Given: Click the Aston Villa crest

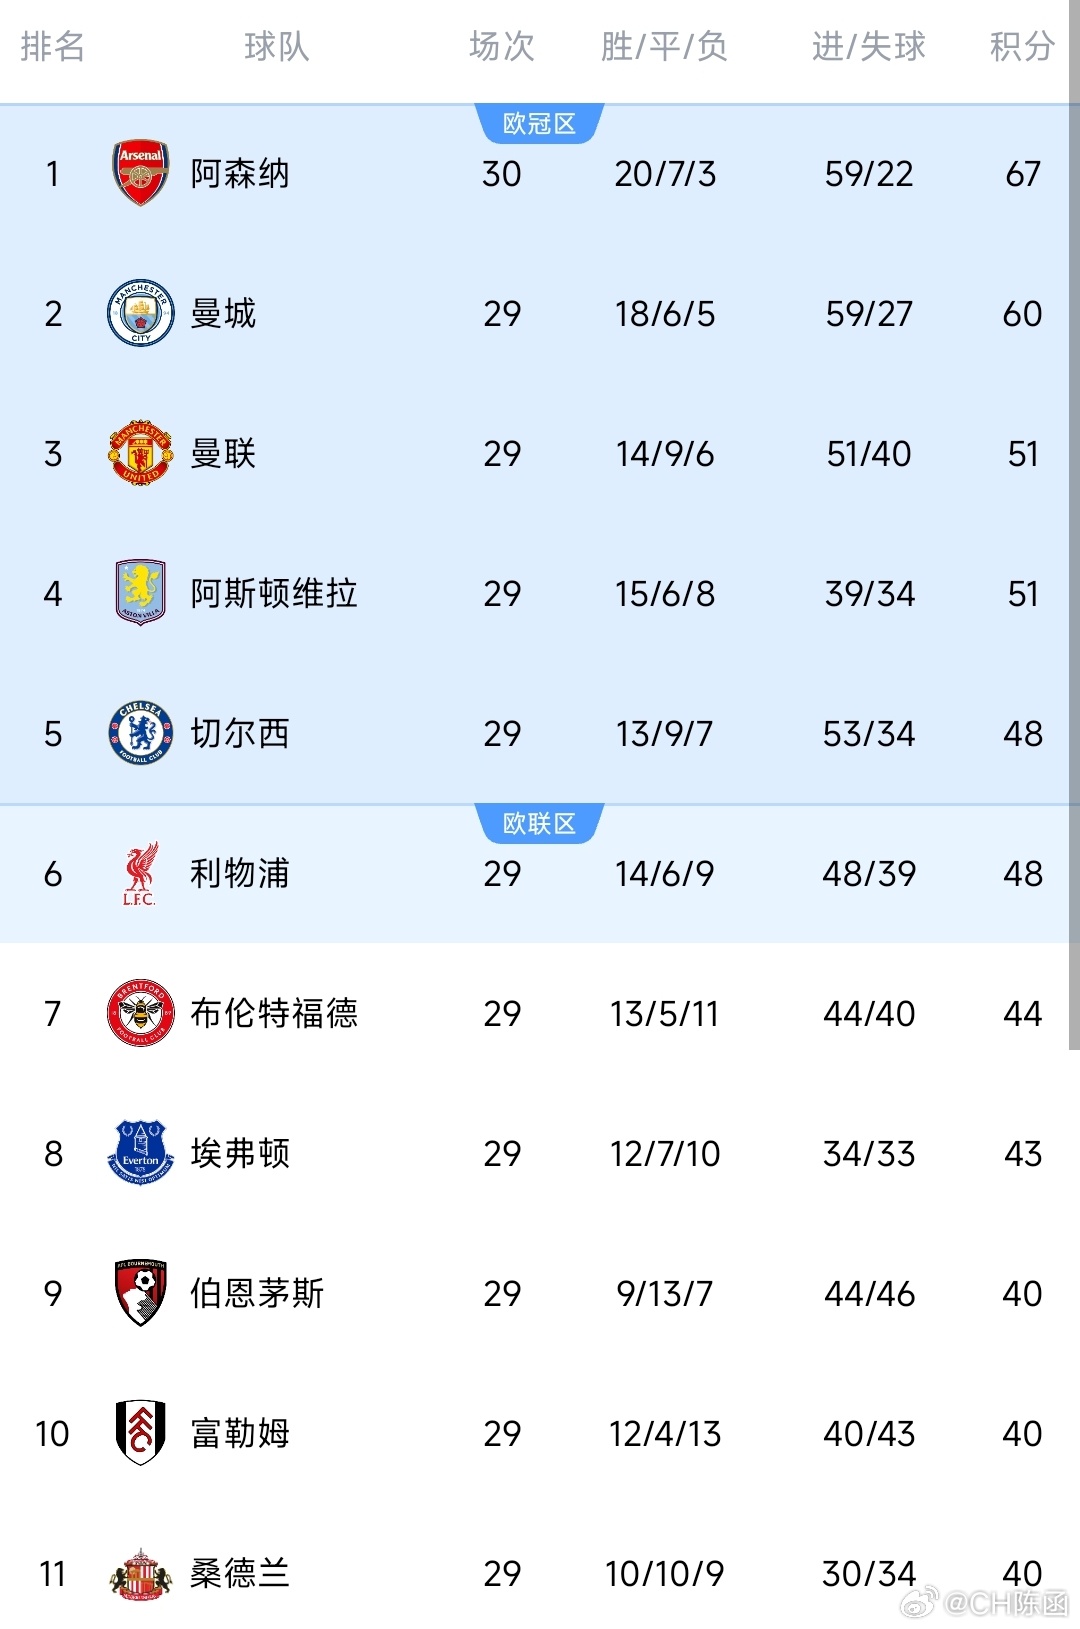Looking at the screenshot, I should [140, 593].
